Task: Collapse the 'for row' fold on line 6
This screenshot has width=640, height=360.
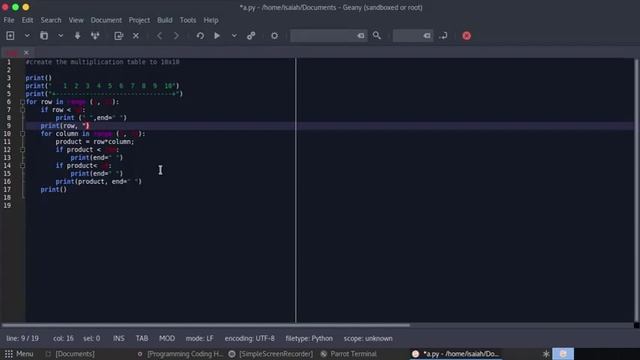Action: pyautogui.click(x=22, y=102)
